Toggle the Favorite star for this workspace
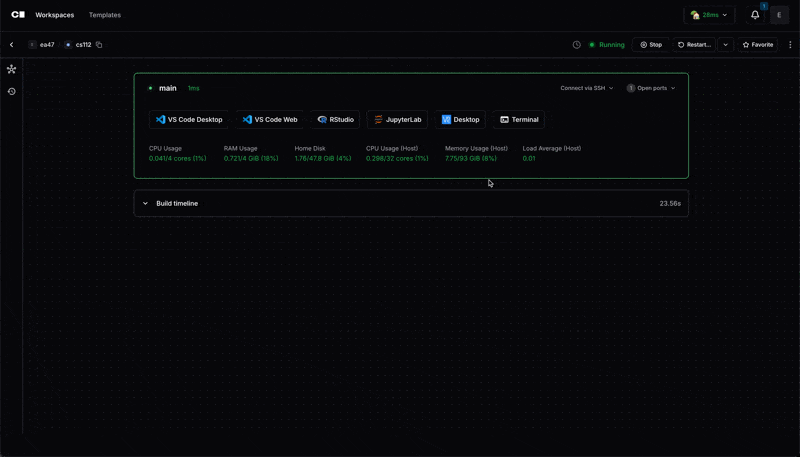 [758, 45]
